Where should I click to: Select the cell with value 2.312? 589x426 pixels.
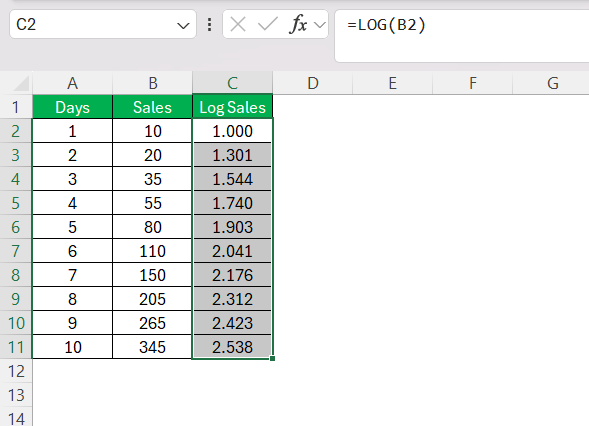coord(233,299)
